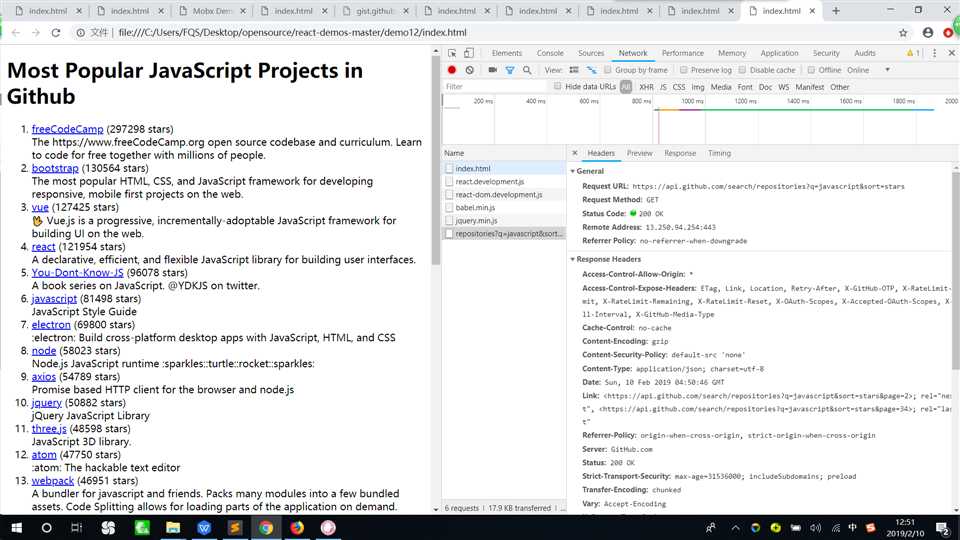Screen dimensions: 960x540
Task: Open the Online throttling dropdown
Action: click(x=868, y=70)
